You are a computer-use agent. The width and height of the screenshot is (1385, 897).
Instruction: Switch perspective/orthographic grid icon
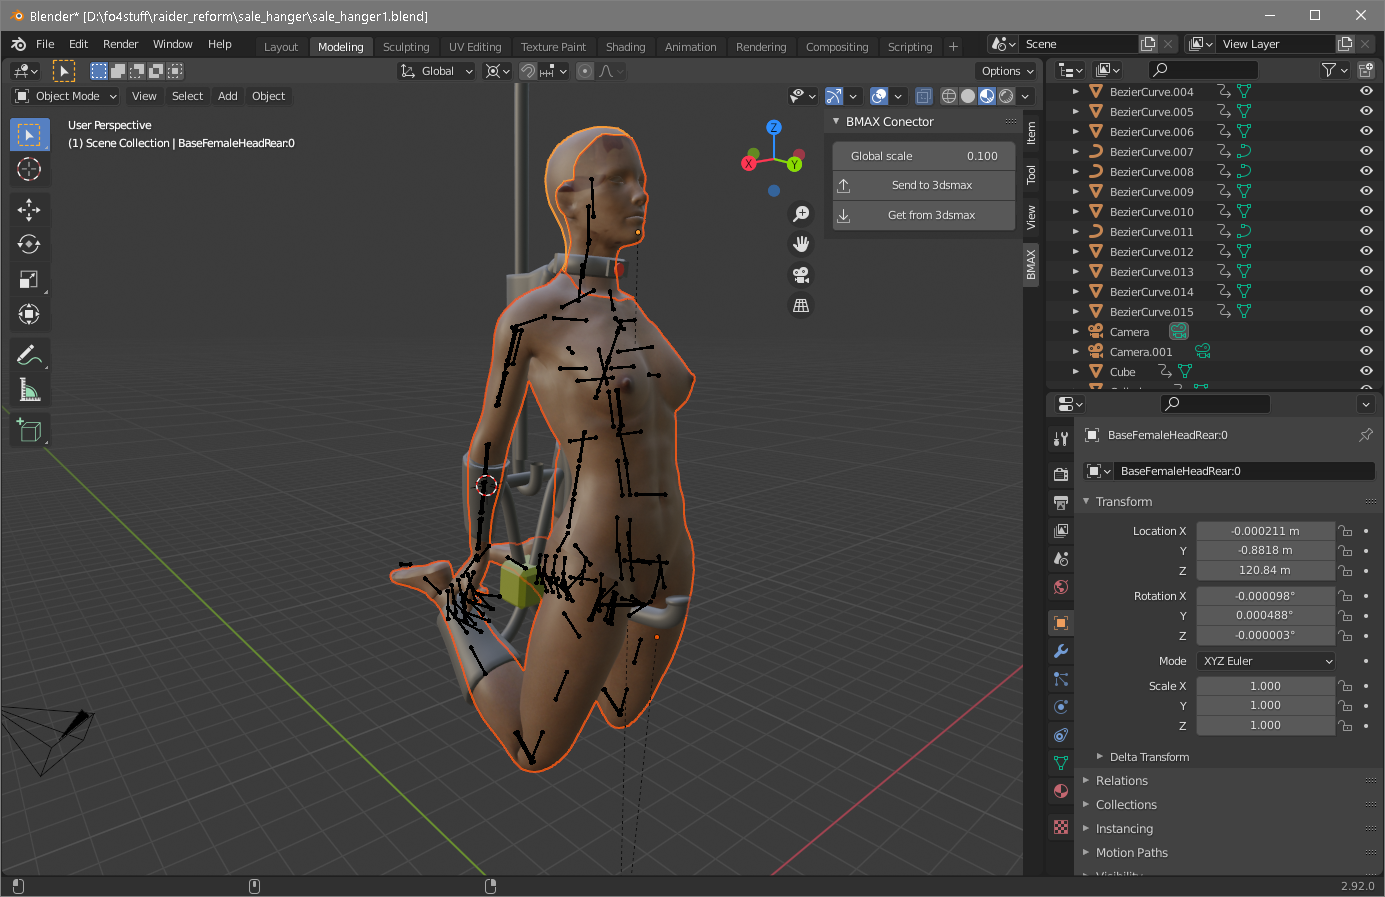point(801,305)
